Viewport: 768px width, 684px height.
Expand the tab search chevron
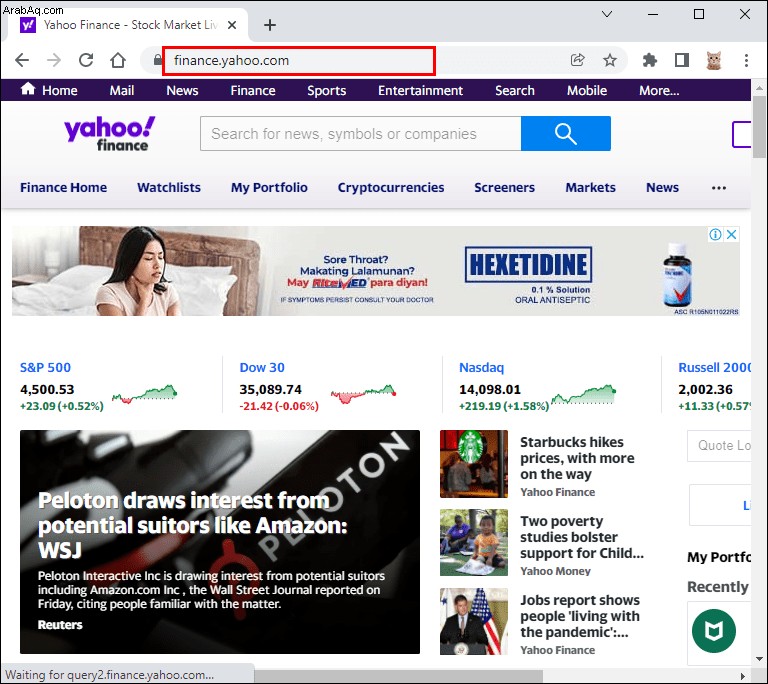(607, 14)
